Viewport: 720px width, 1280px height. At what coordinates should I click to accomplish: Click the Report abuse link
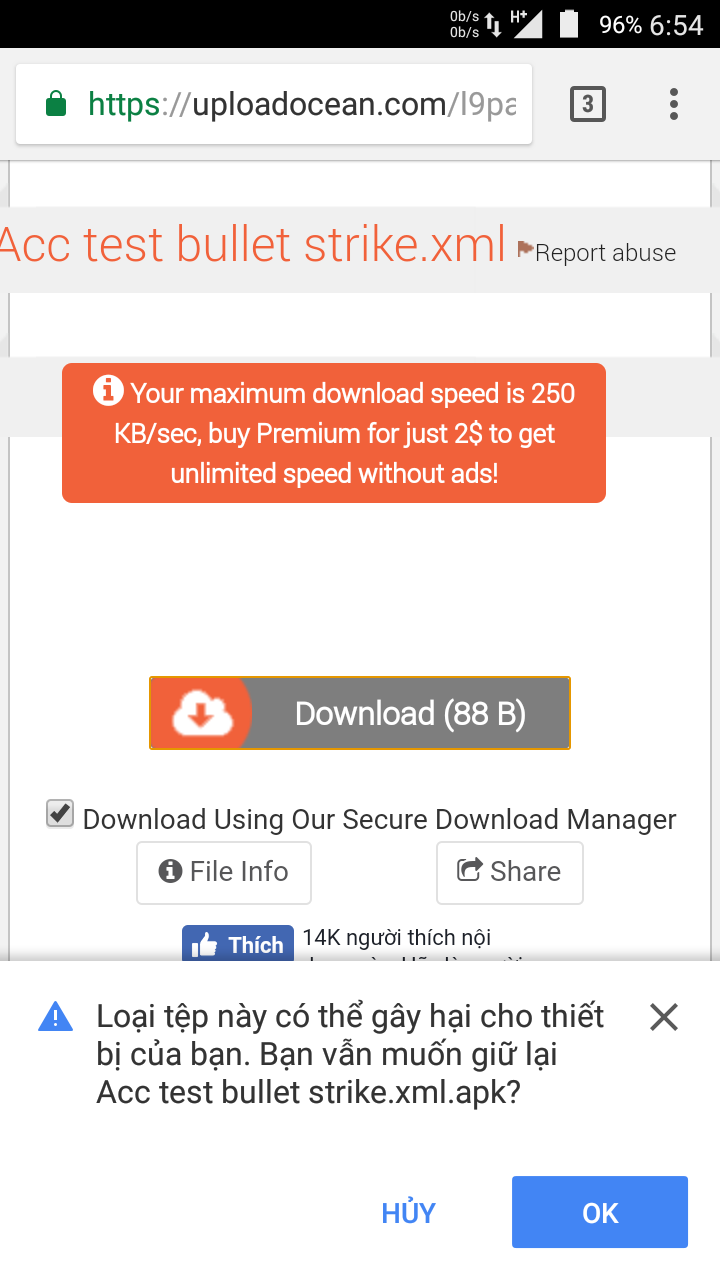point(605,253)
